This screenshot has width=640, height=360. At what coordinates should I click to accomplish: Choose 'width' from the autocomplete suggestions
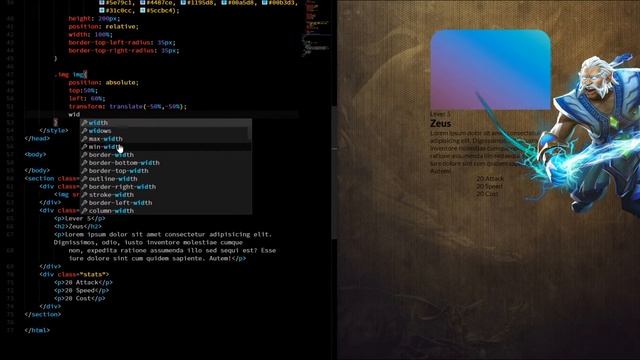pyautogui.click(x=165, y=123)
